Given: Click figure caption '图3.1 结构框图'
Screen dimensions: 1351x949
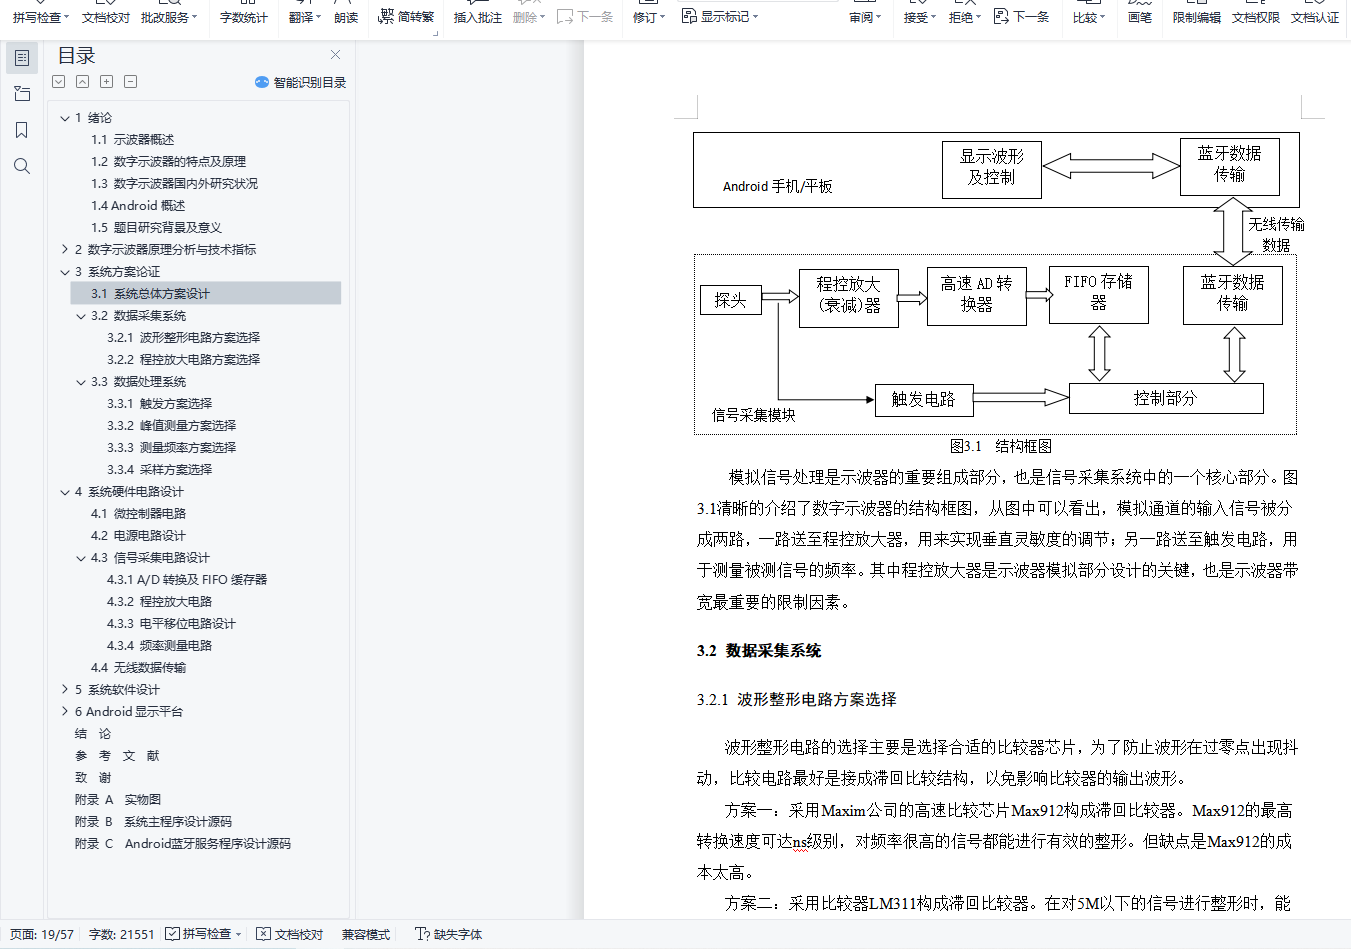Looking at the screenshot, I should 1001,446.
